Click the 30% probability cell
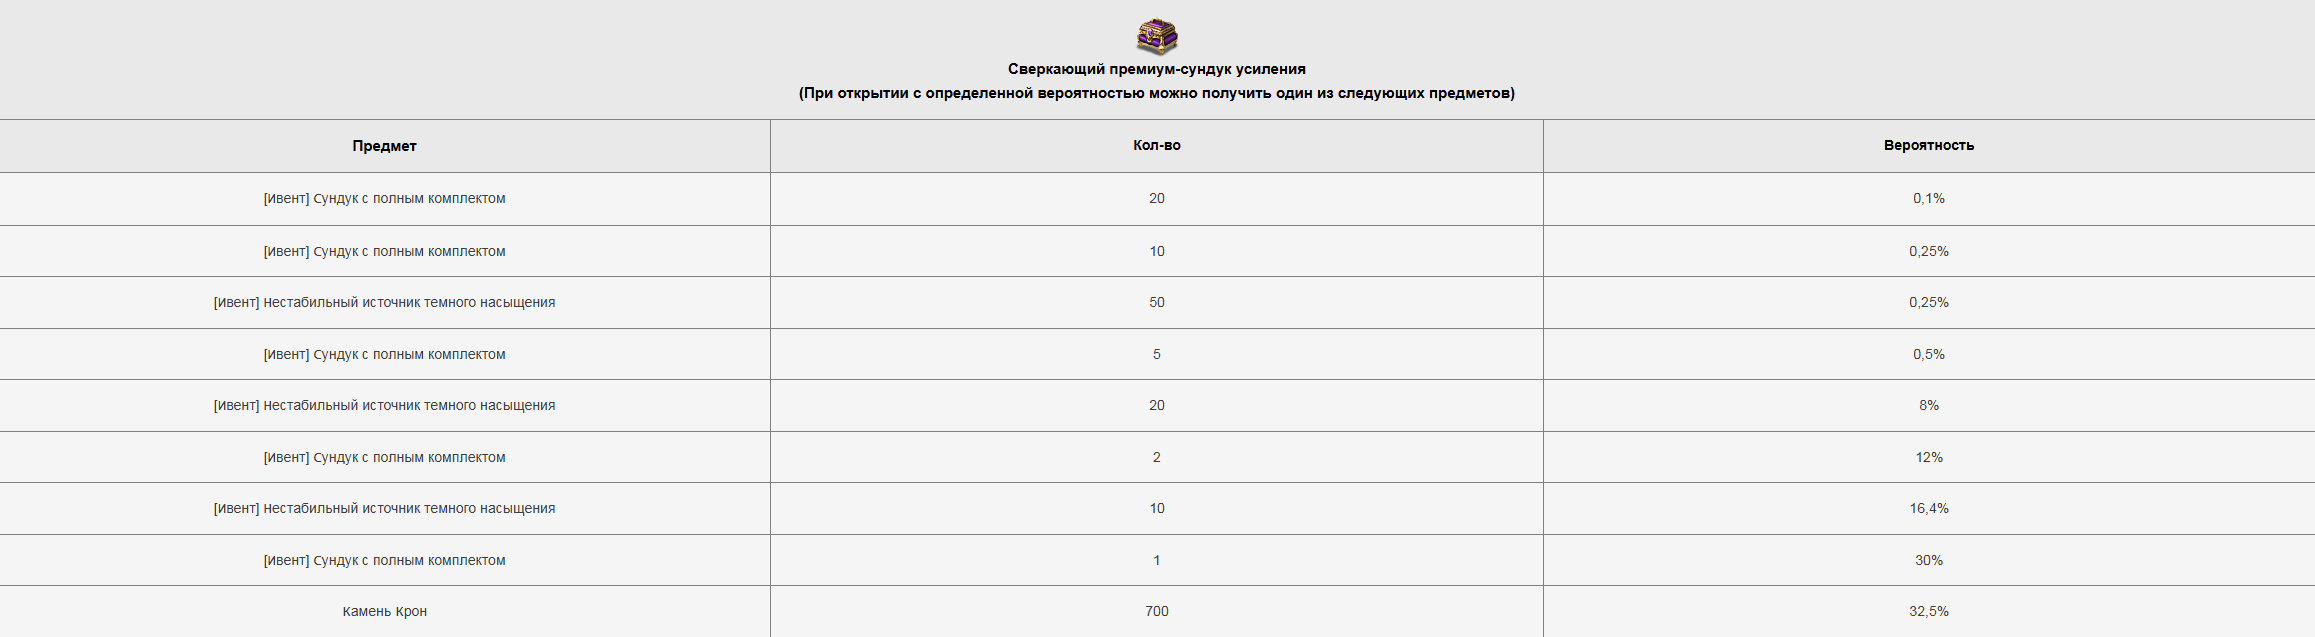 (x=1928, y=560)
